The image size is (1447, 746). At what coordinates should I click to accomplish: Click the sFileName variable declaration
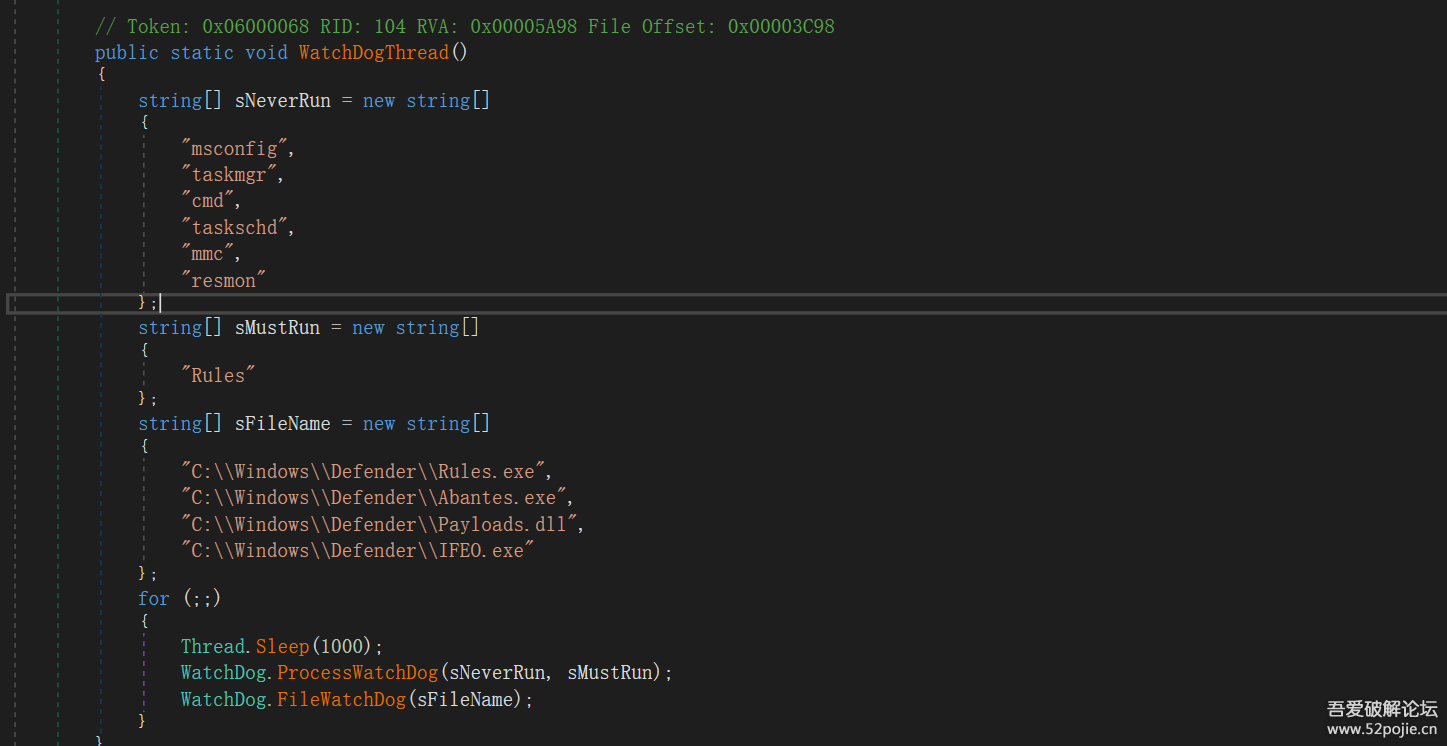coord(282,424)
